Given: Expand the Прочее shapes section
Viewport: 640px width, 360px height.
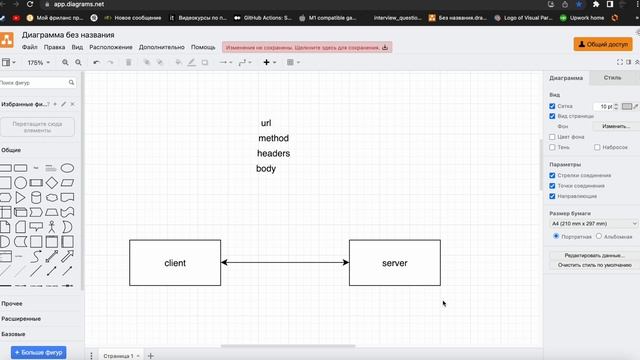Looking at the screenshot, I should pos(12,304).
